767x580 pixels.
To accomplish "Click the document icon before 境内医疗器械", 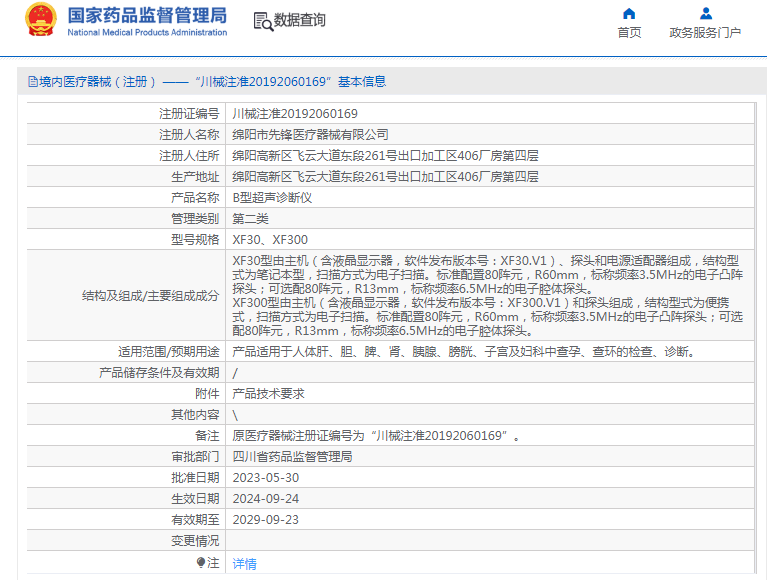I will 33,82.
